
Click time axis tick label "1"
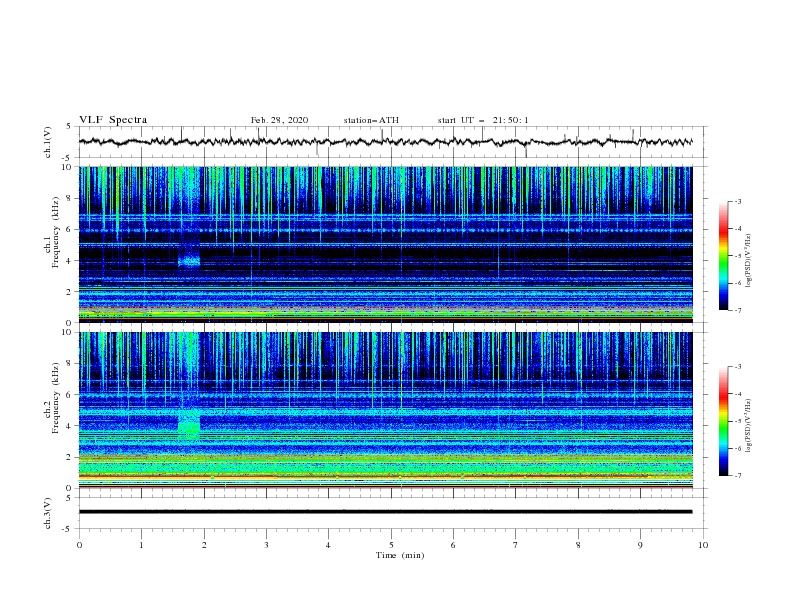[x=141, y=545]
